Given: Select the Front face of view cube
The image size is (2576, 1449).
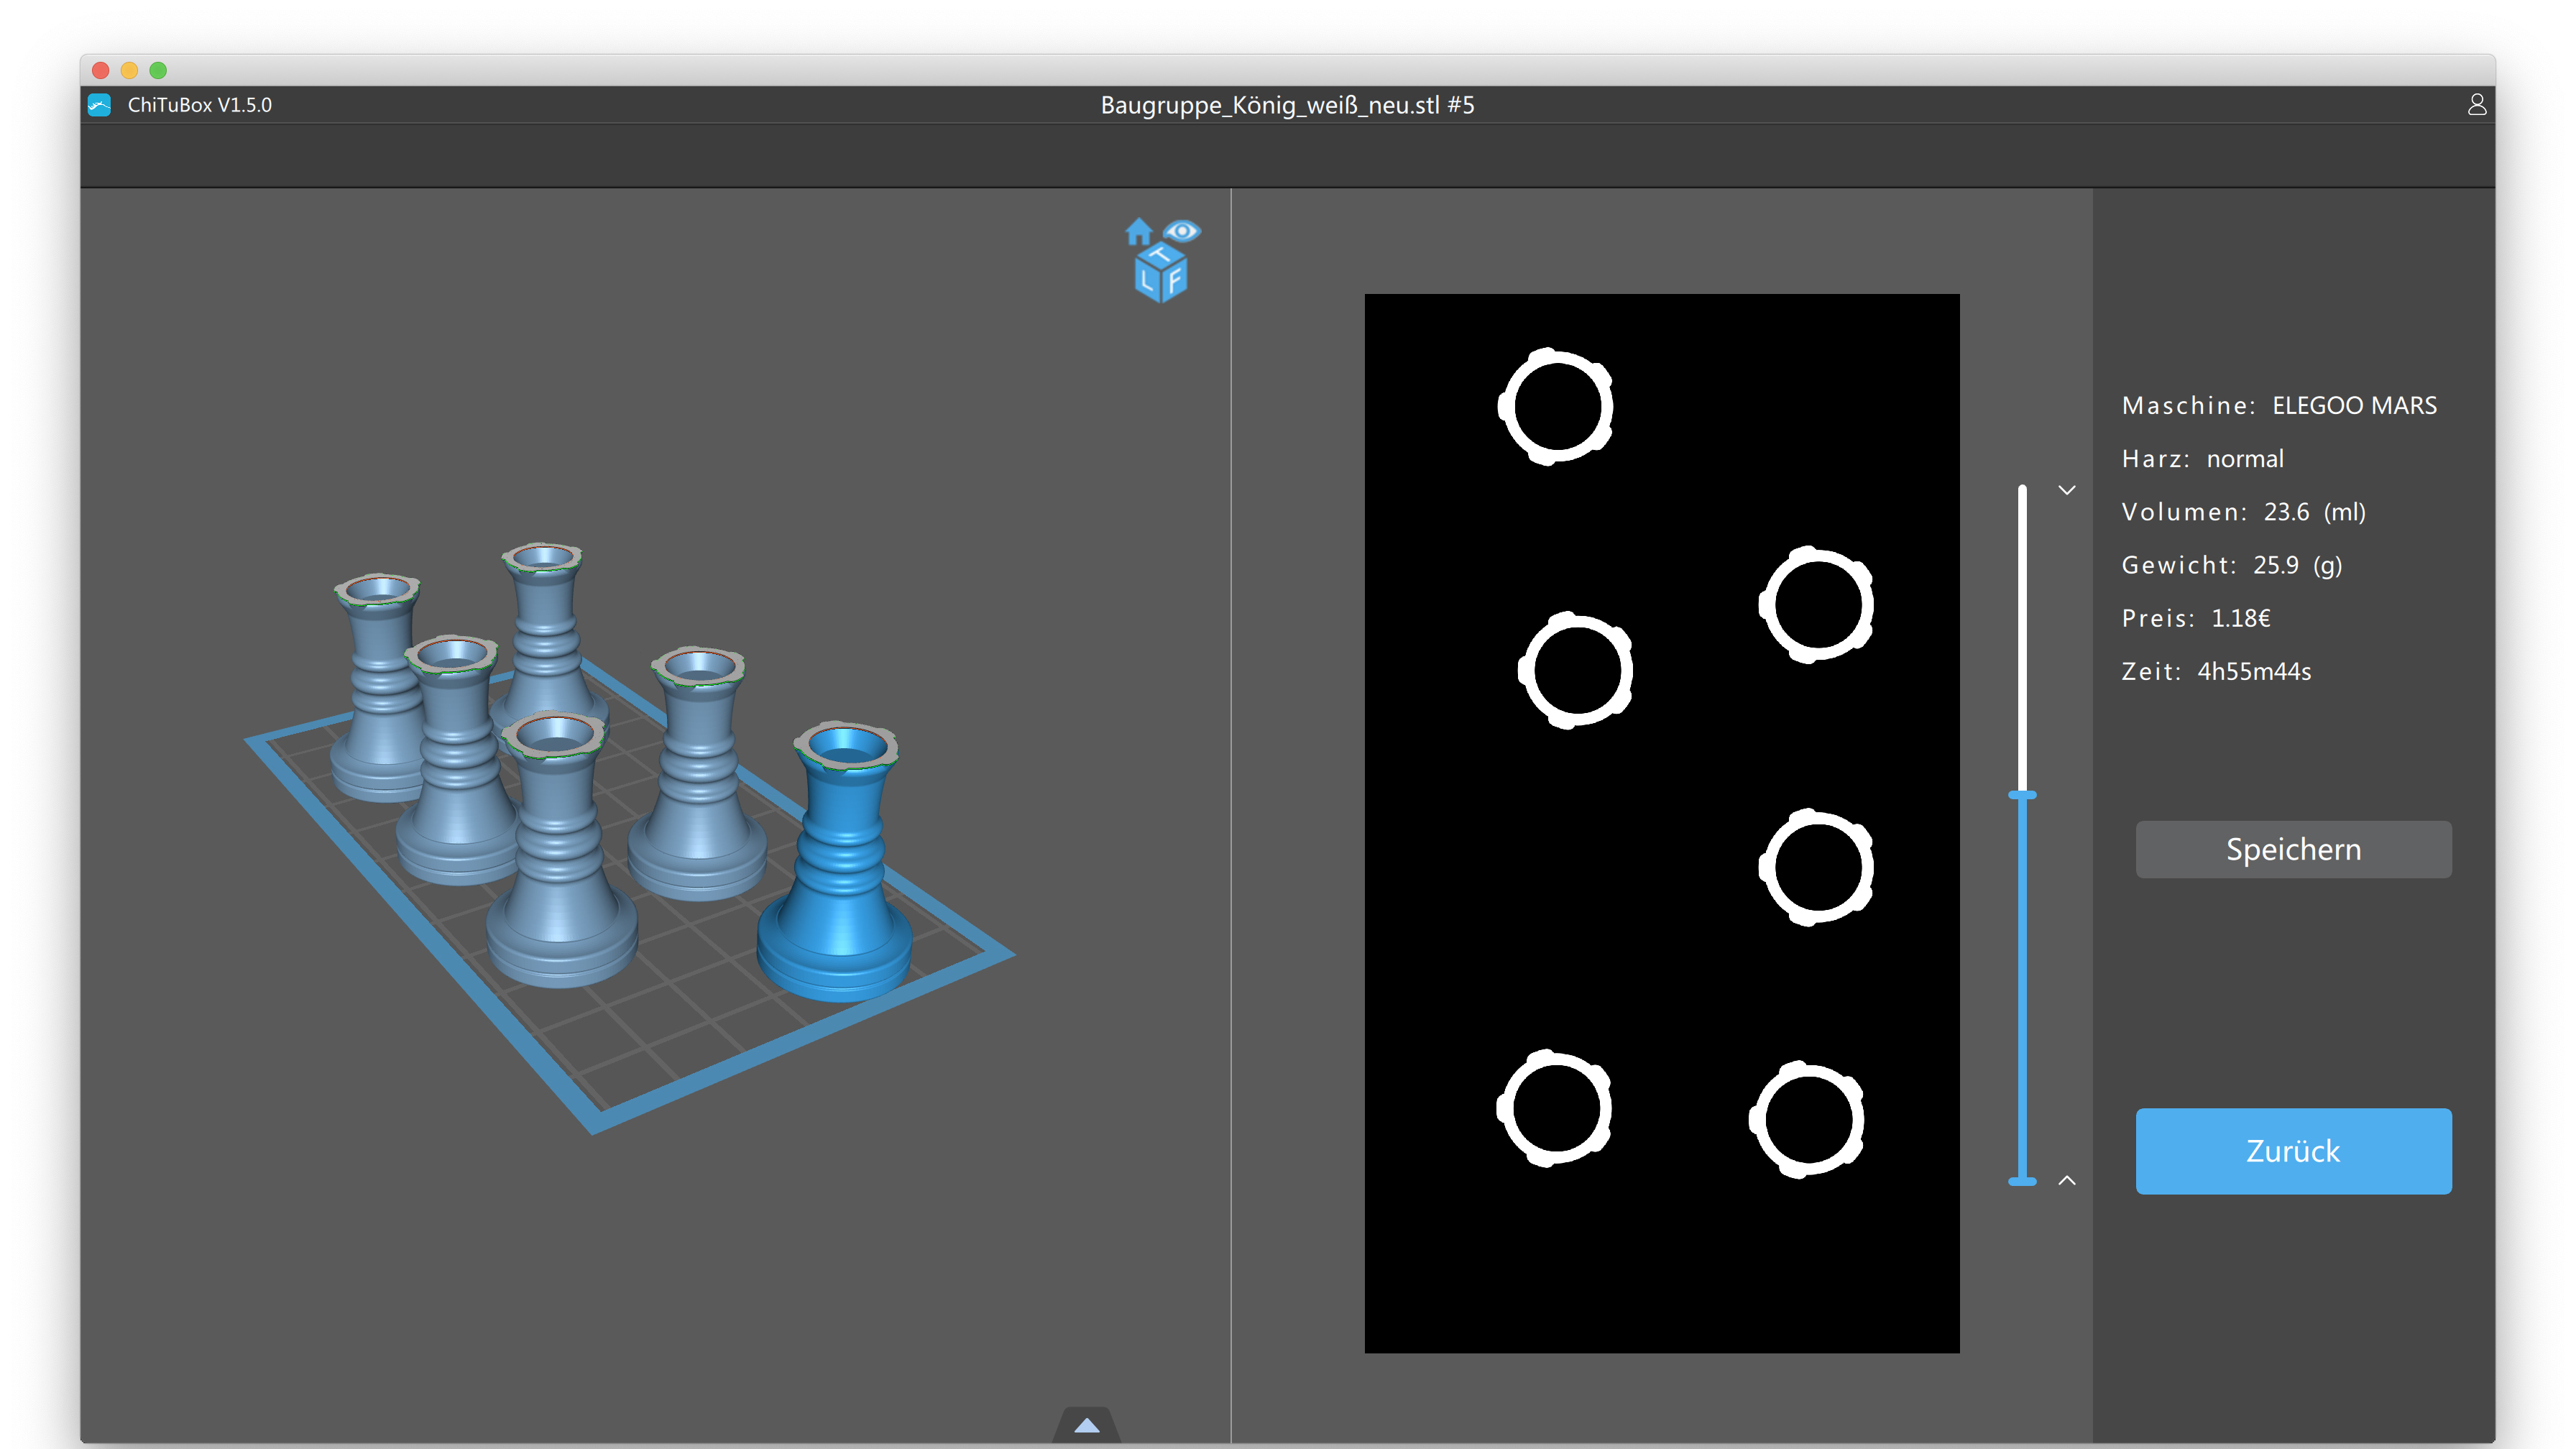Looking at the screenshot, I should [x=1174, y=281].
